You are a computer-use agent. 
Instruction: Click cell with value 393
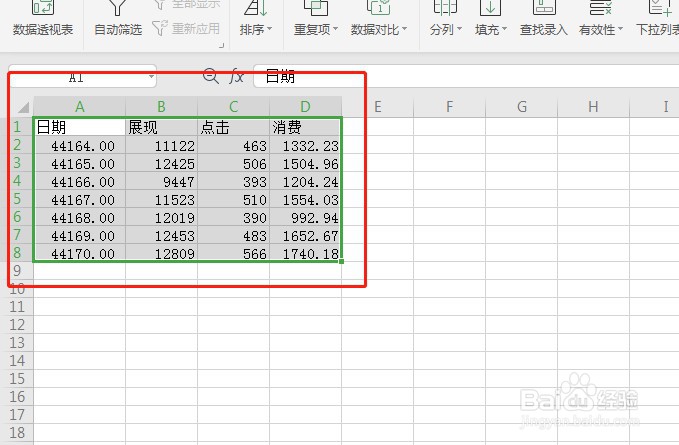233,181
